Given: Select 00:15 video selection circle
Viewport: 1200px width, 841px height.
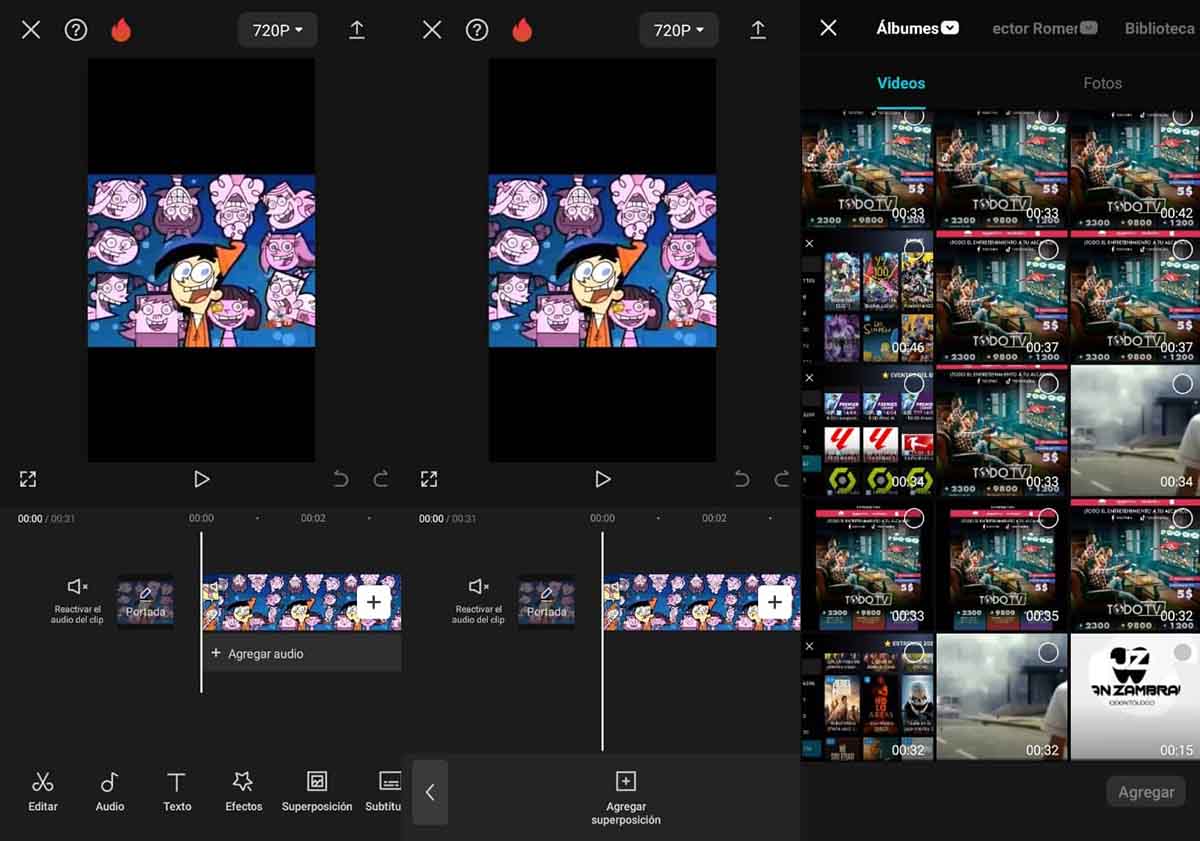Looking at the screenshot, I should coord(1182,652).
